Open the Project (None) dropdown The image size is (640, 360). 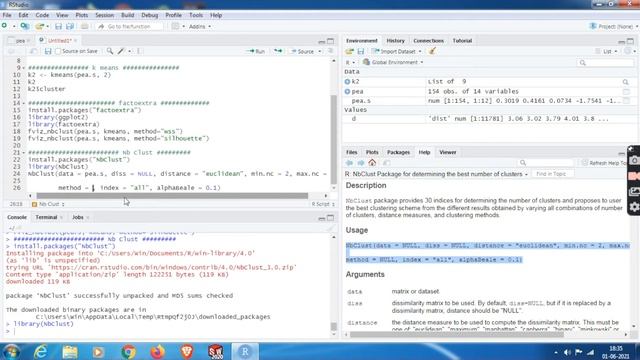point(614,27)
